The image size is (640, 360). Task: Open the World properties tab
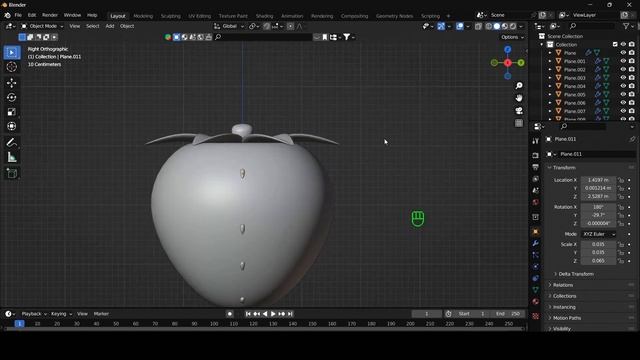click(536, 202)
